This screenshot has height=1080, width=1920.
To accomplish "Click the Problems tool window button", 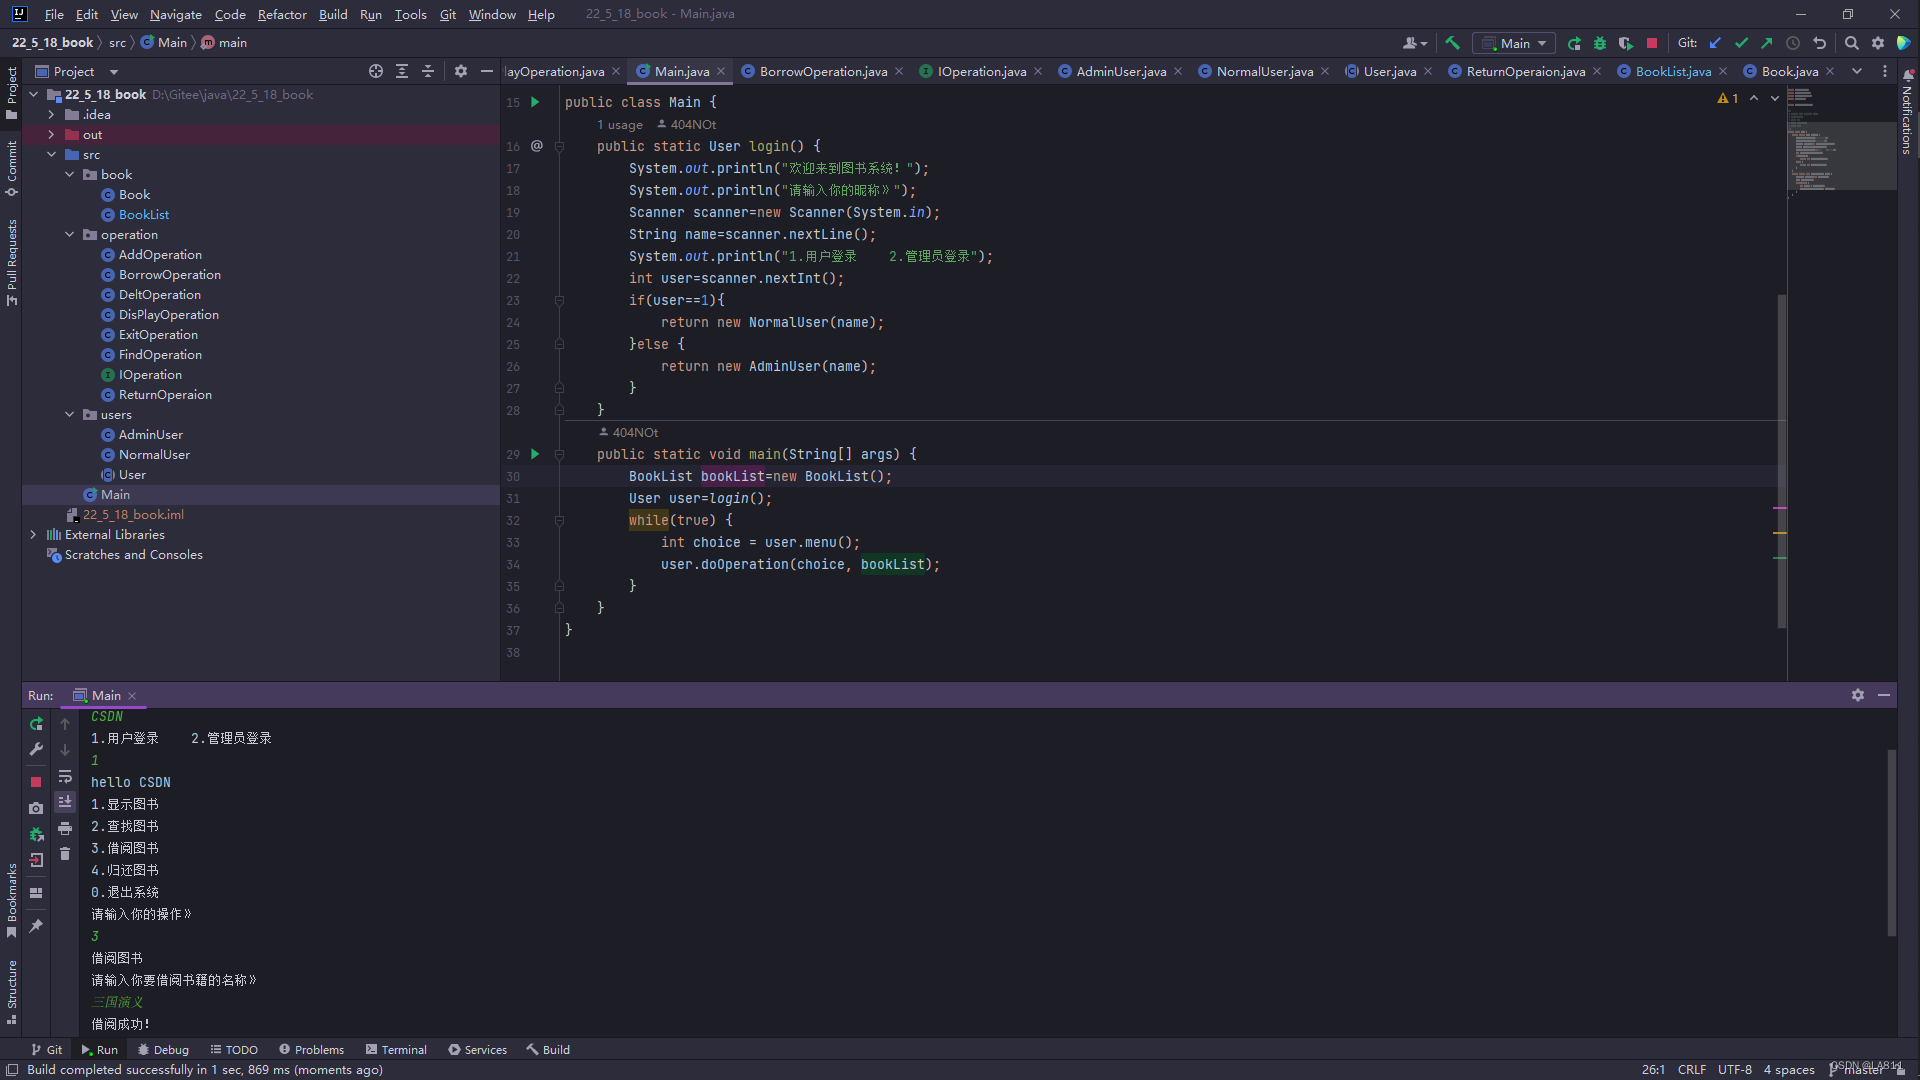I will pyautogui.click(x=311, y=1049).
